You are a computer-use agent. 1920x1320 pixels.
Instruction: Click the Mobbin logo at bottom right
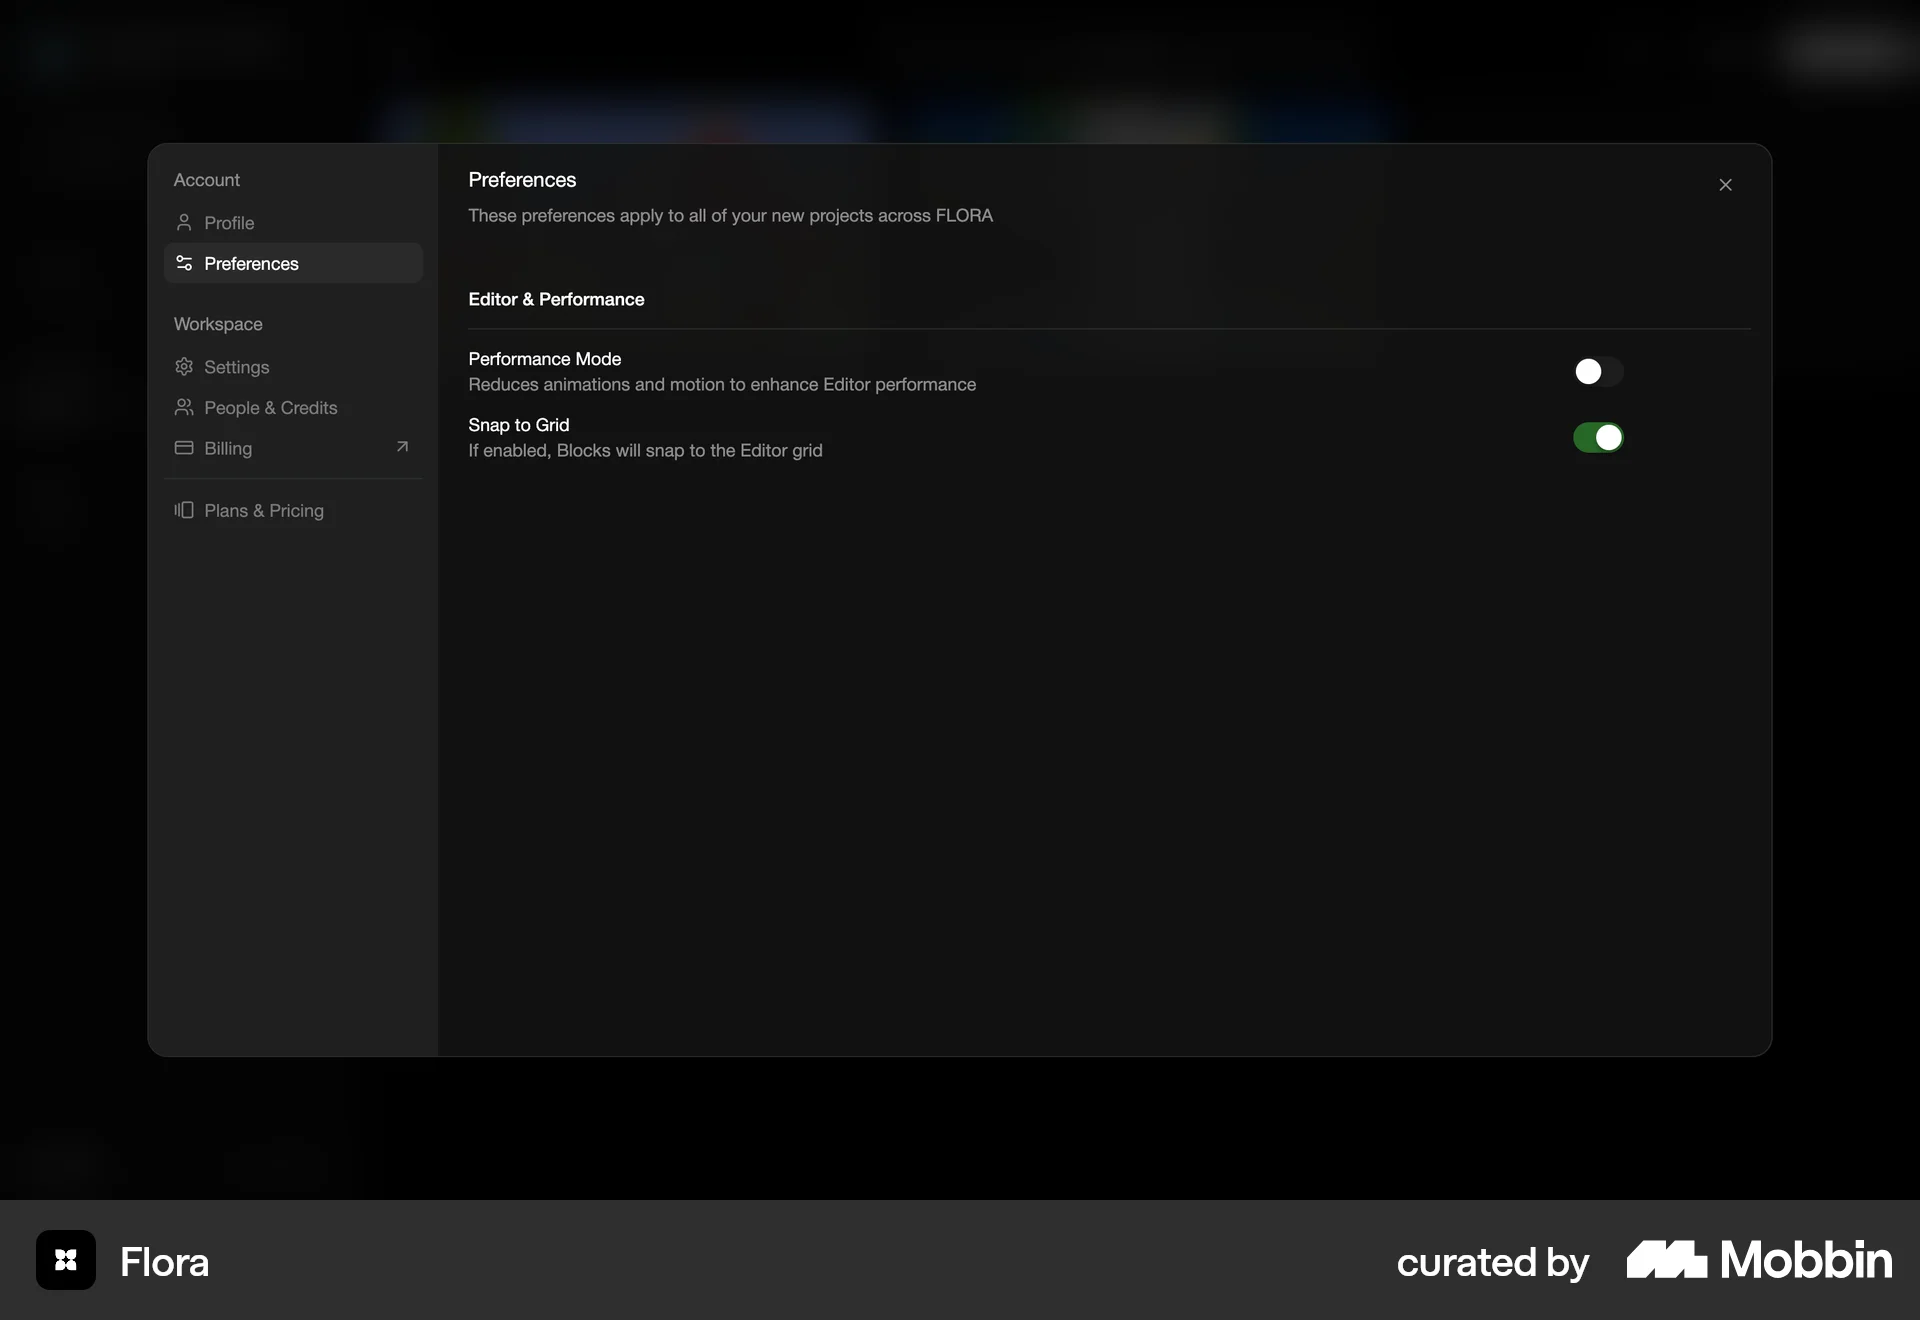[1758, 1260]
